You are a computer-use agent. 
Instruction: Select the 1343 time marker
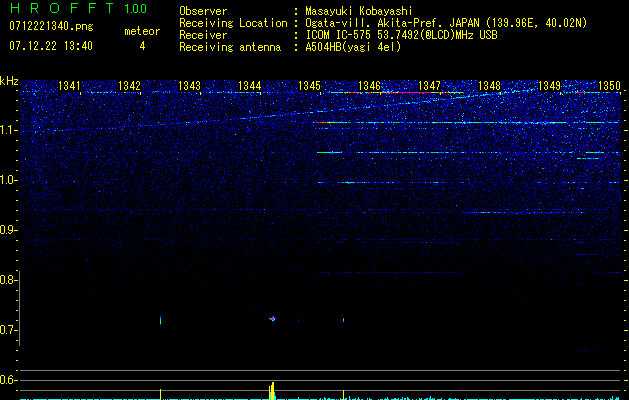coord(190,86)
